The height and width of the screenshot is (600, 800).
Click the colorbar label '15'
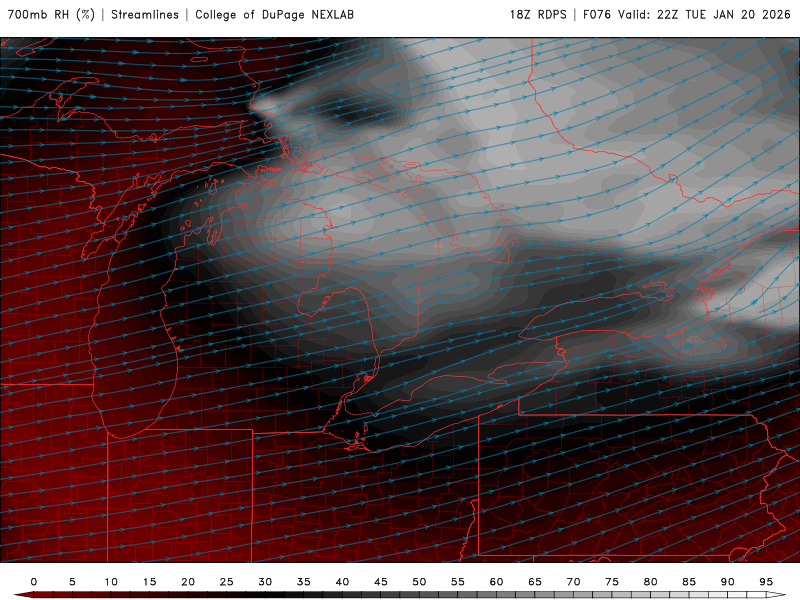click(149, 582)
